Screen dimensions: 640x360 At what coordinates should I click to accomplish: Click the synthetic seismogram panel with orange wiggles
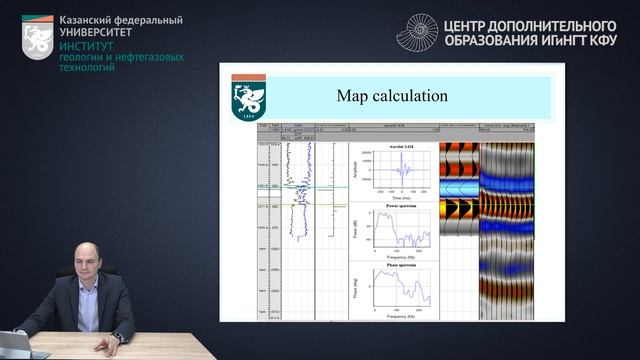[459, 189]
